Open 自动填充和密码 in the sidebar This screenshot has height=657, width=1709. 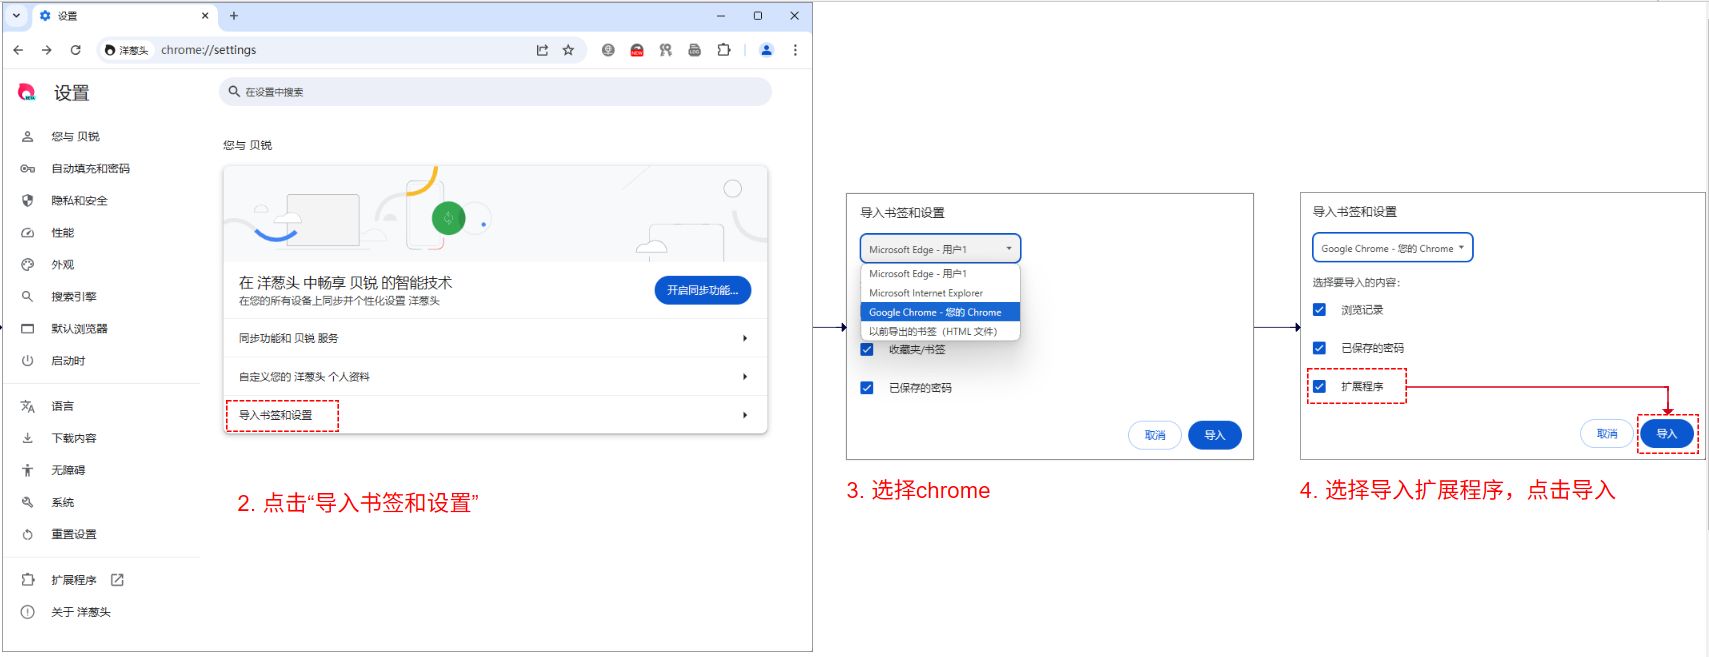[90, 169]
